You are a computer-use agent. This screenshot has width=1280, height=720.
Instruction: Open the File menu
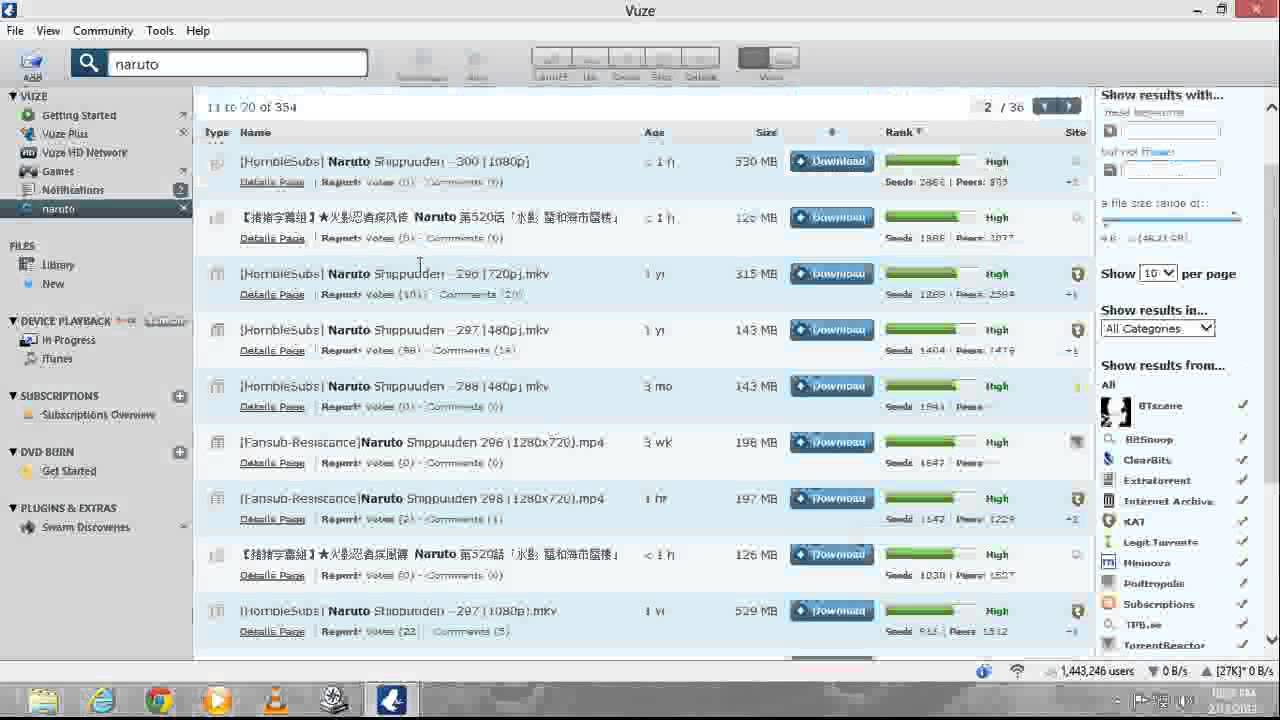pyautogui.click(x=15, y=31)
